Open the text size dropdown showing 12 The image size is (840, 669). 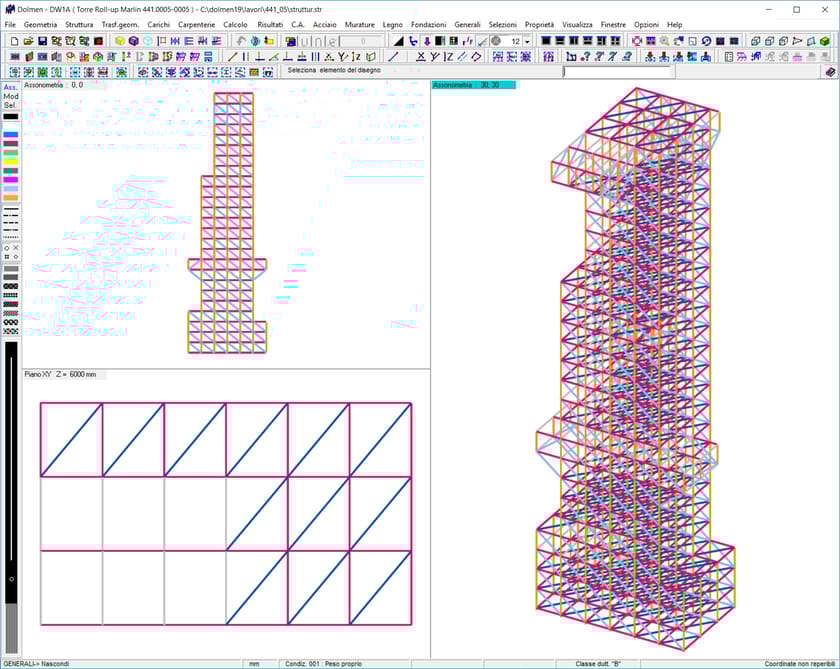pos(527,42)
